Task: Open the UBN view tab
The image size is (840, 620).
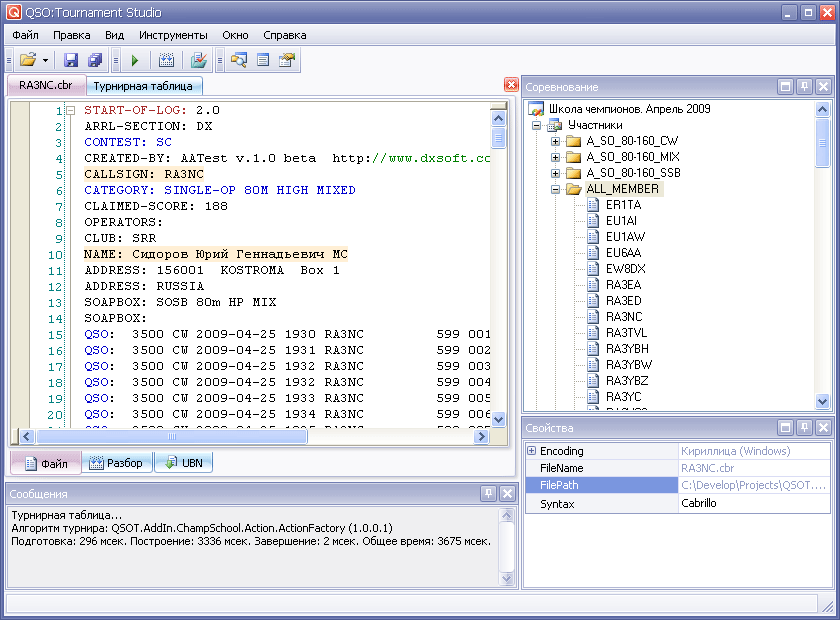Action: 183,463
